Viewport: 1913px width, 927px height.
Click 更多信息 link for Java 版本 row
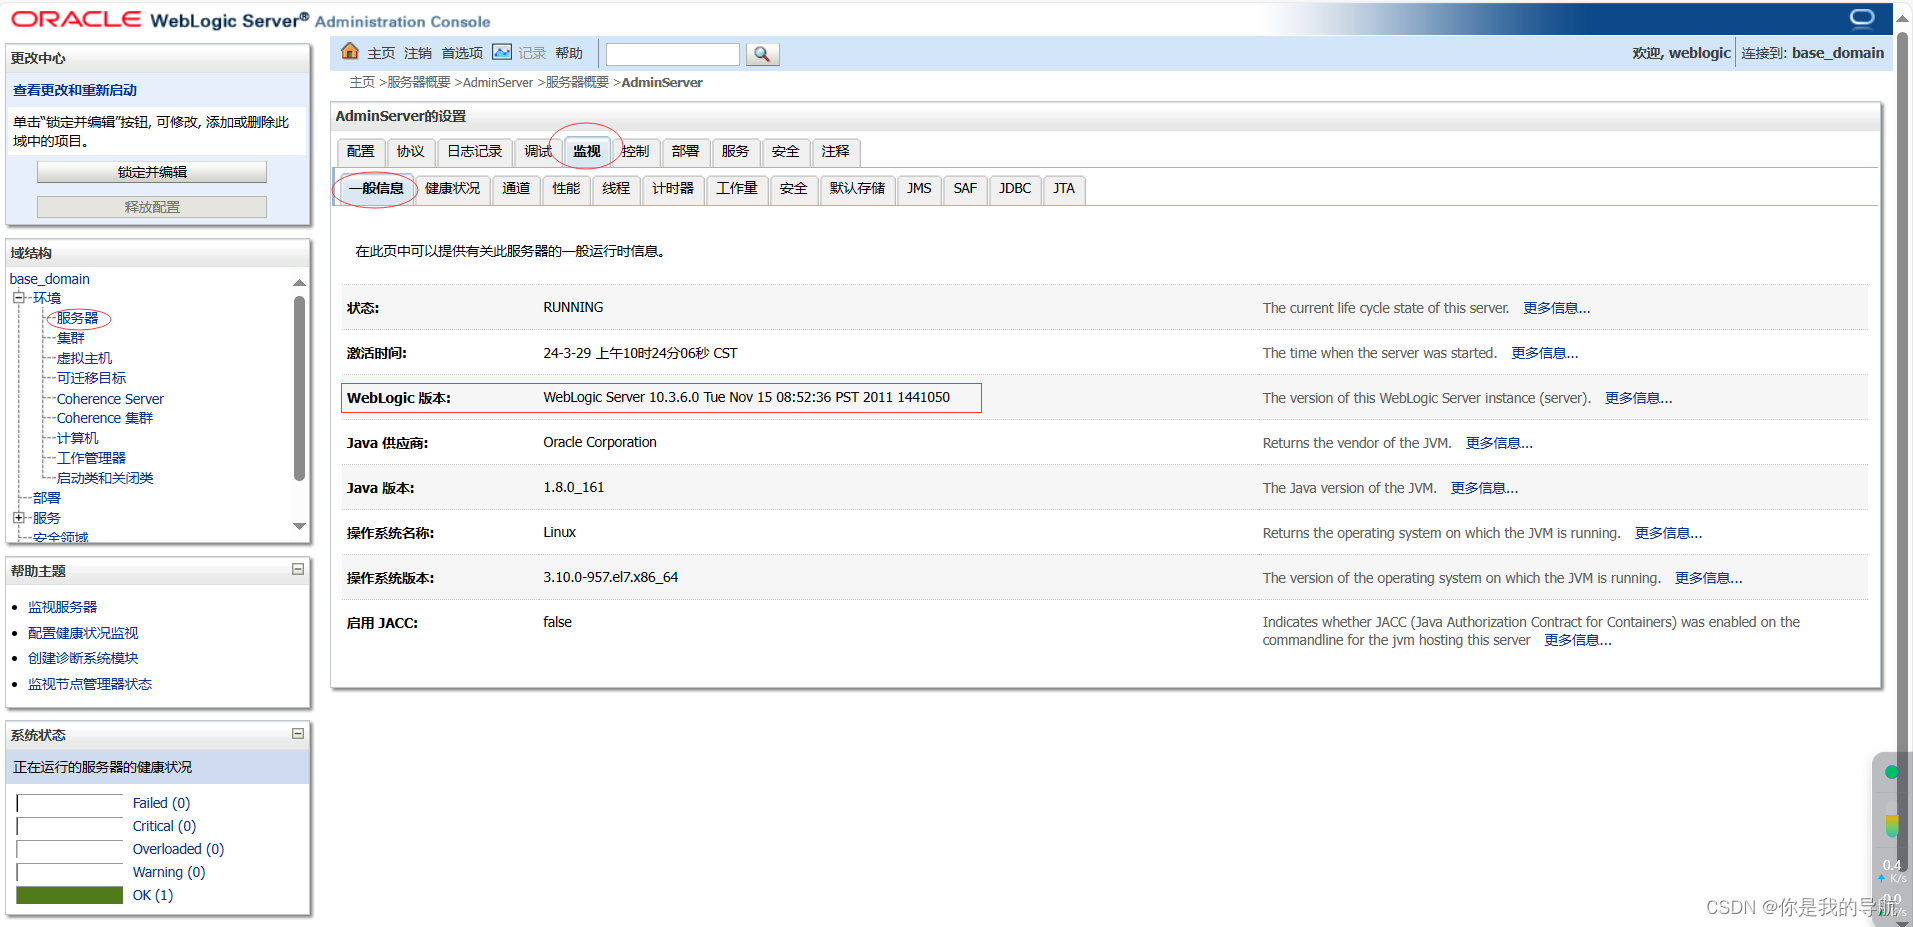point(1485,488)
